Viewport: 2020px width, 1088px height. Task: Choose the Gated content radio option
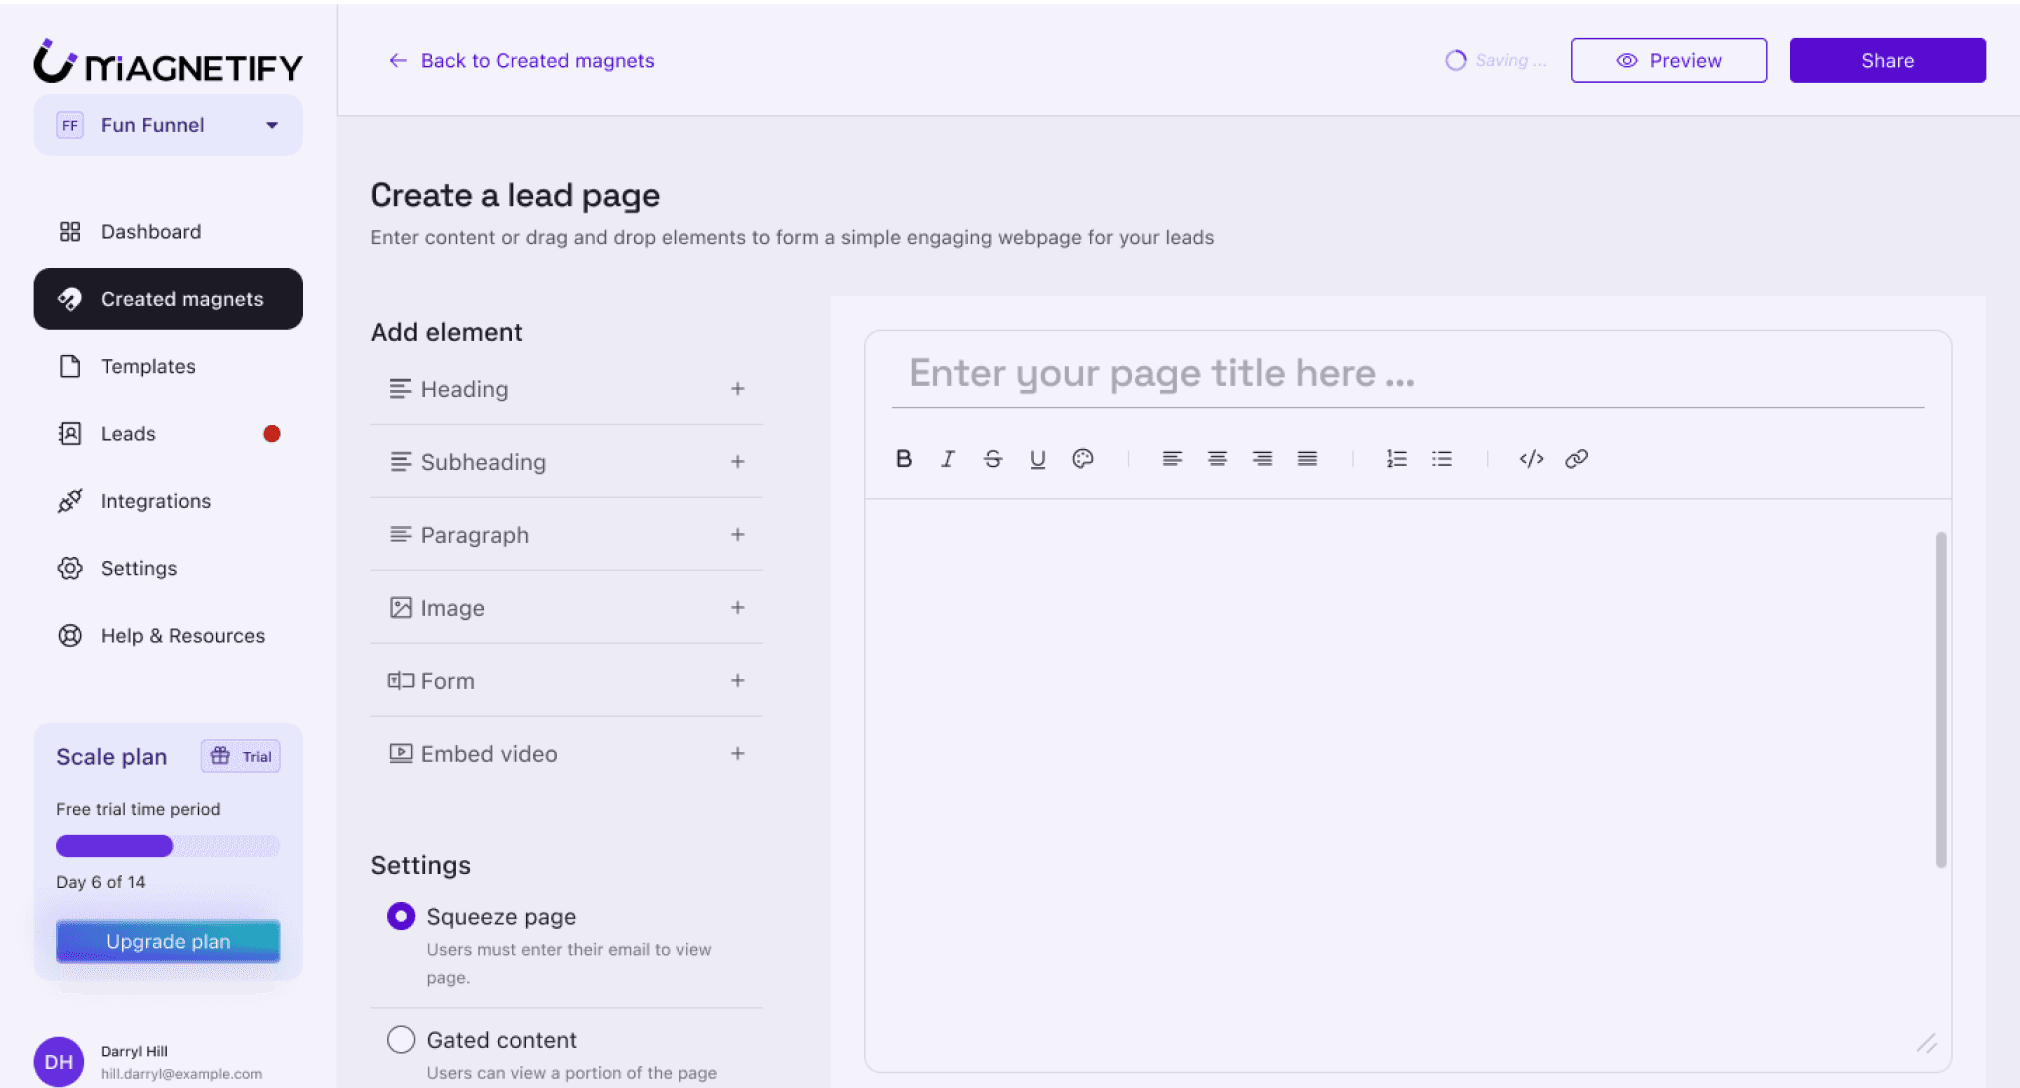click(401, 1040)
